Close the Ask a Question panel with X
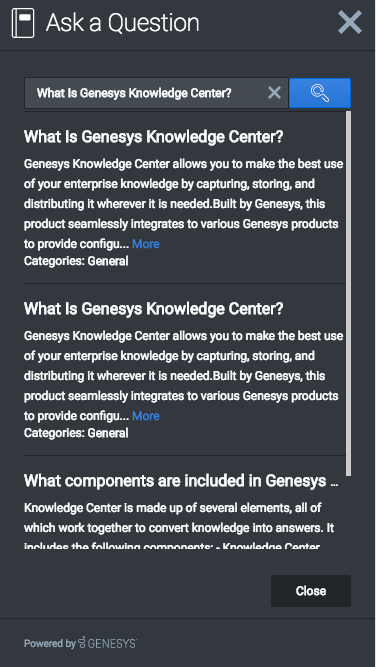Image resolution: width=376 pixels, height=667 pixels. coord(350,23)
